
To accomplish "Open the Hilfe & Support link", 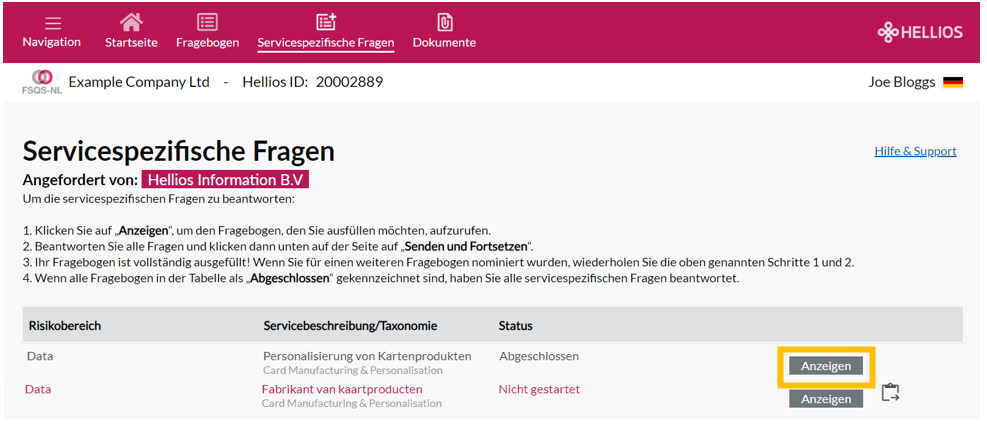I will tap(915, 151).
